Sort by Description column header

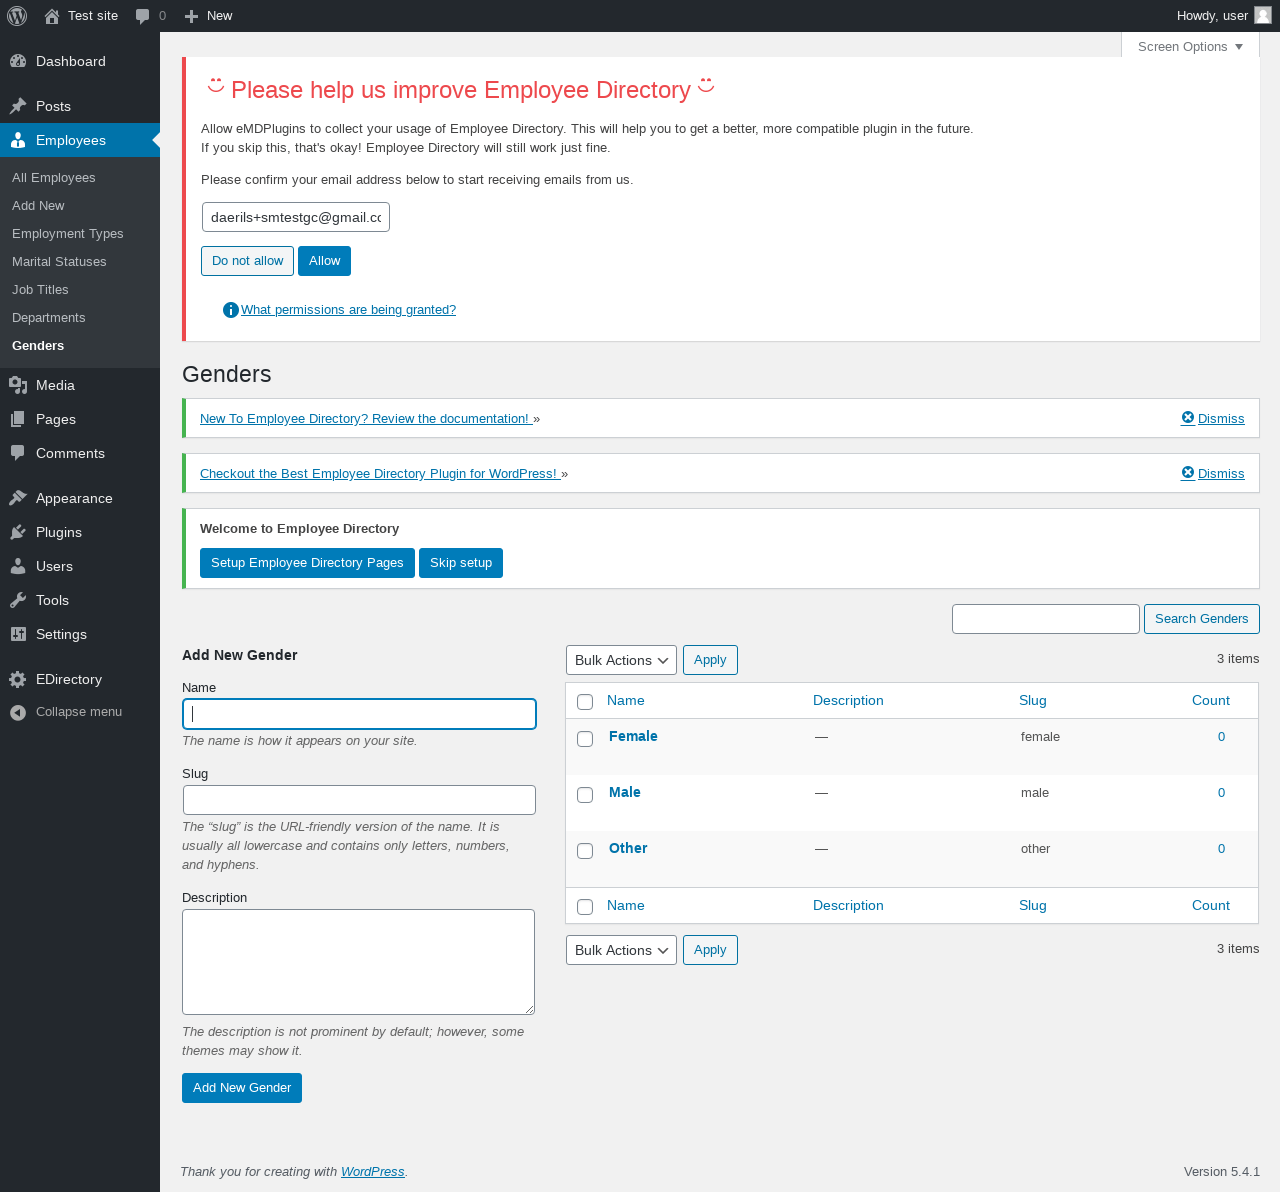coord(848,701)
